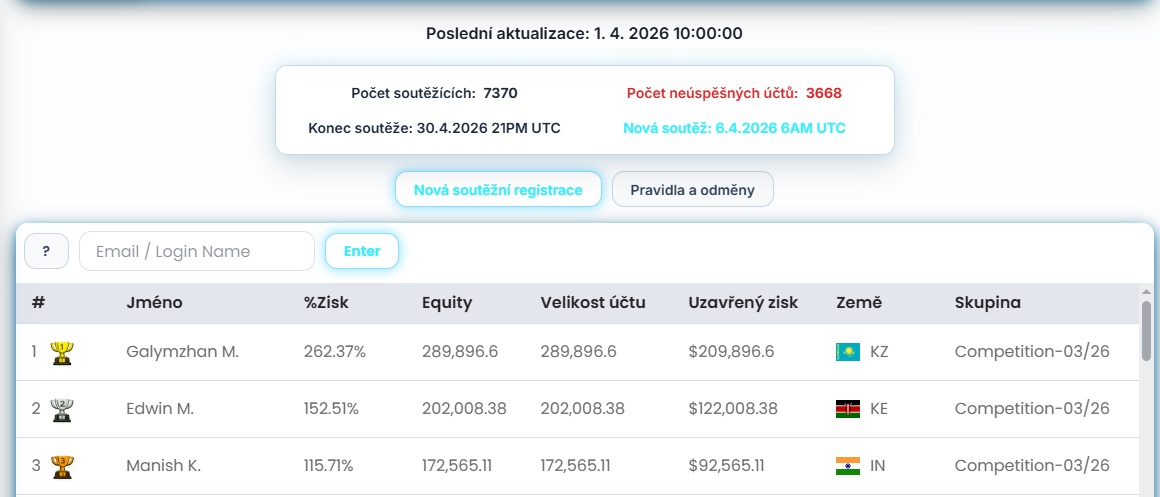The width and height of the screenshot is (1160, 497).
Task: Click the gold trophy icon for rank 1
Action: (62, 352)
